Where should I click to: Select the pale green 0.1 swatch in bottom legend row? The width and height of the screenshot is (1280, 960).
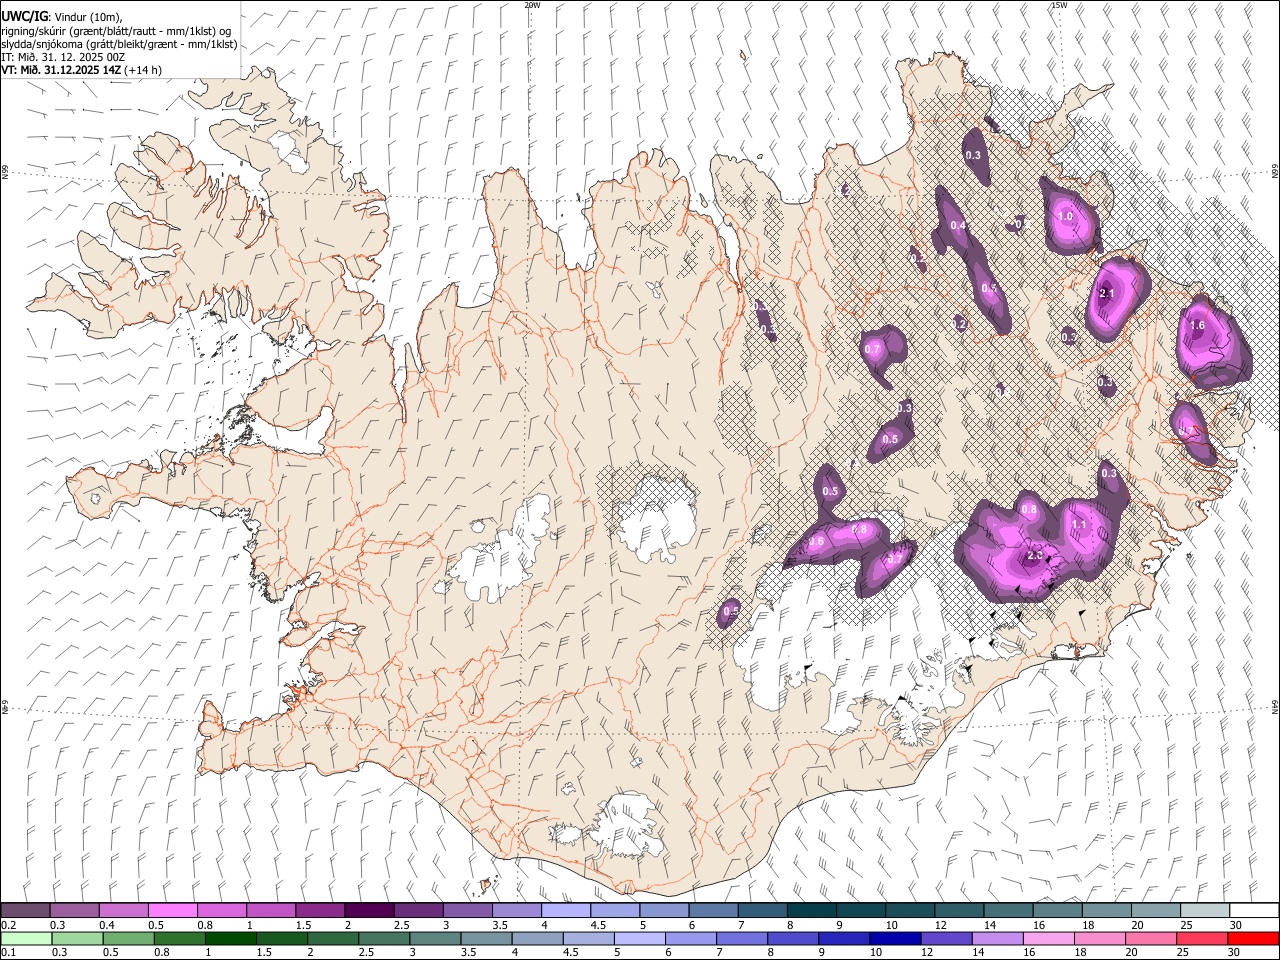[26, 939]
